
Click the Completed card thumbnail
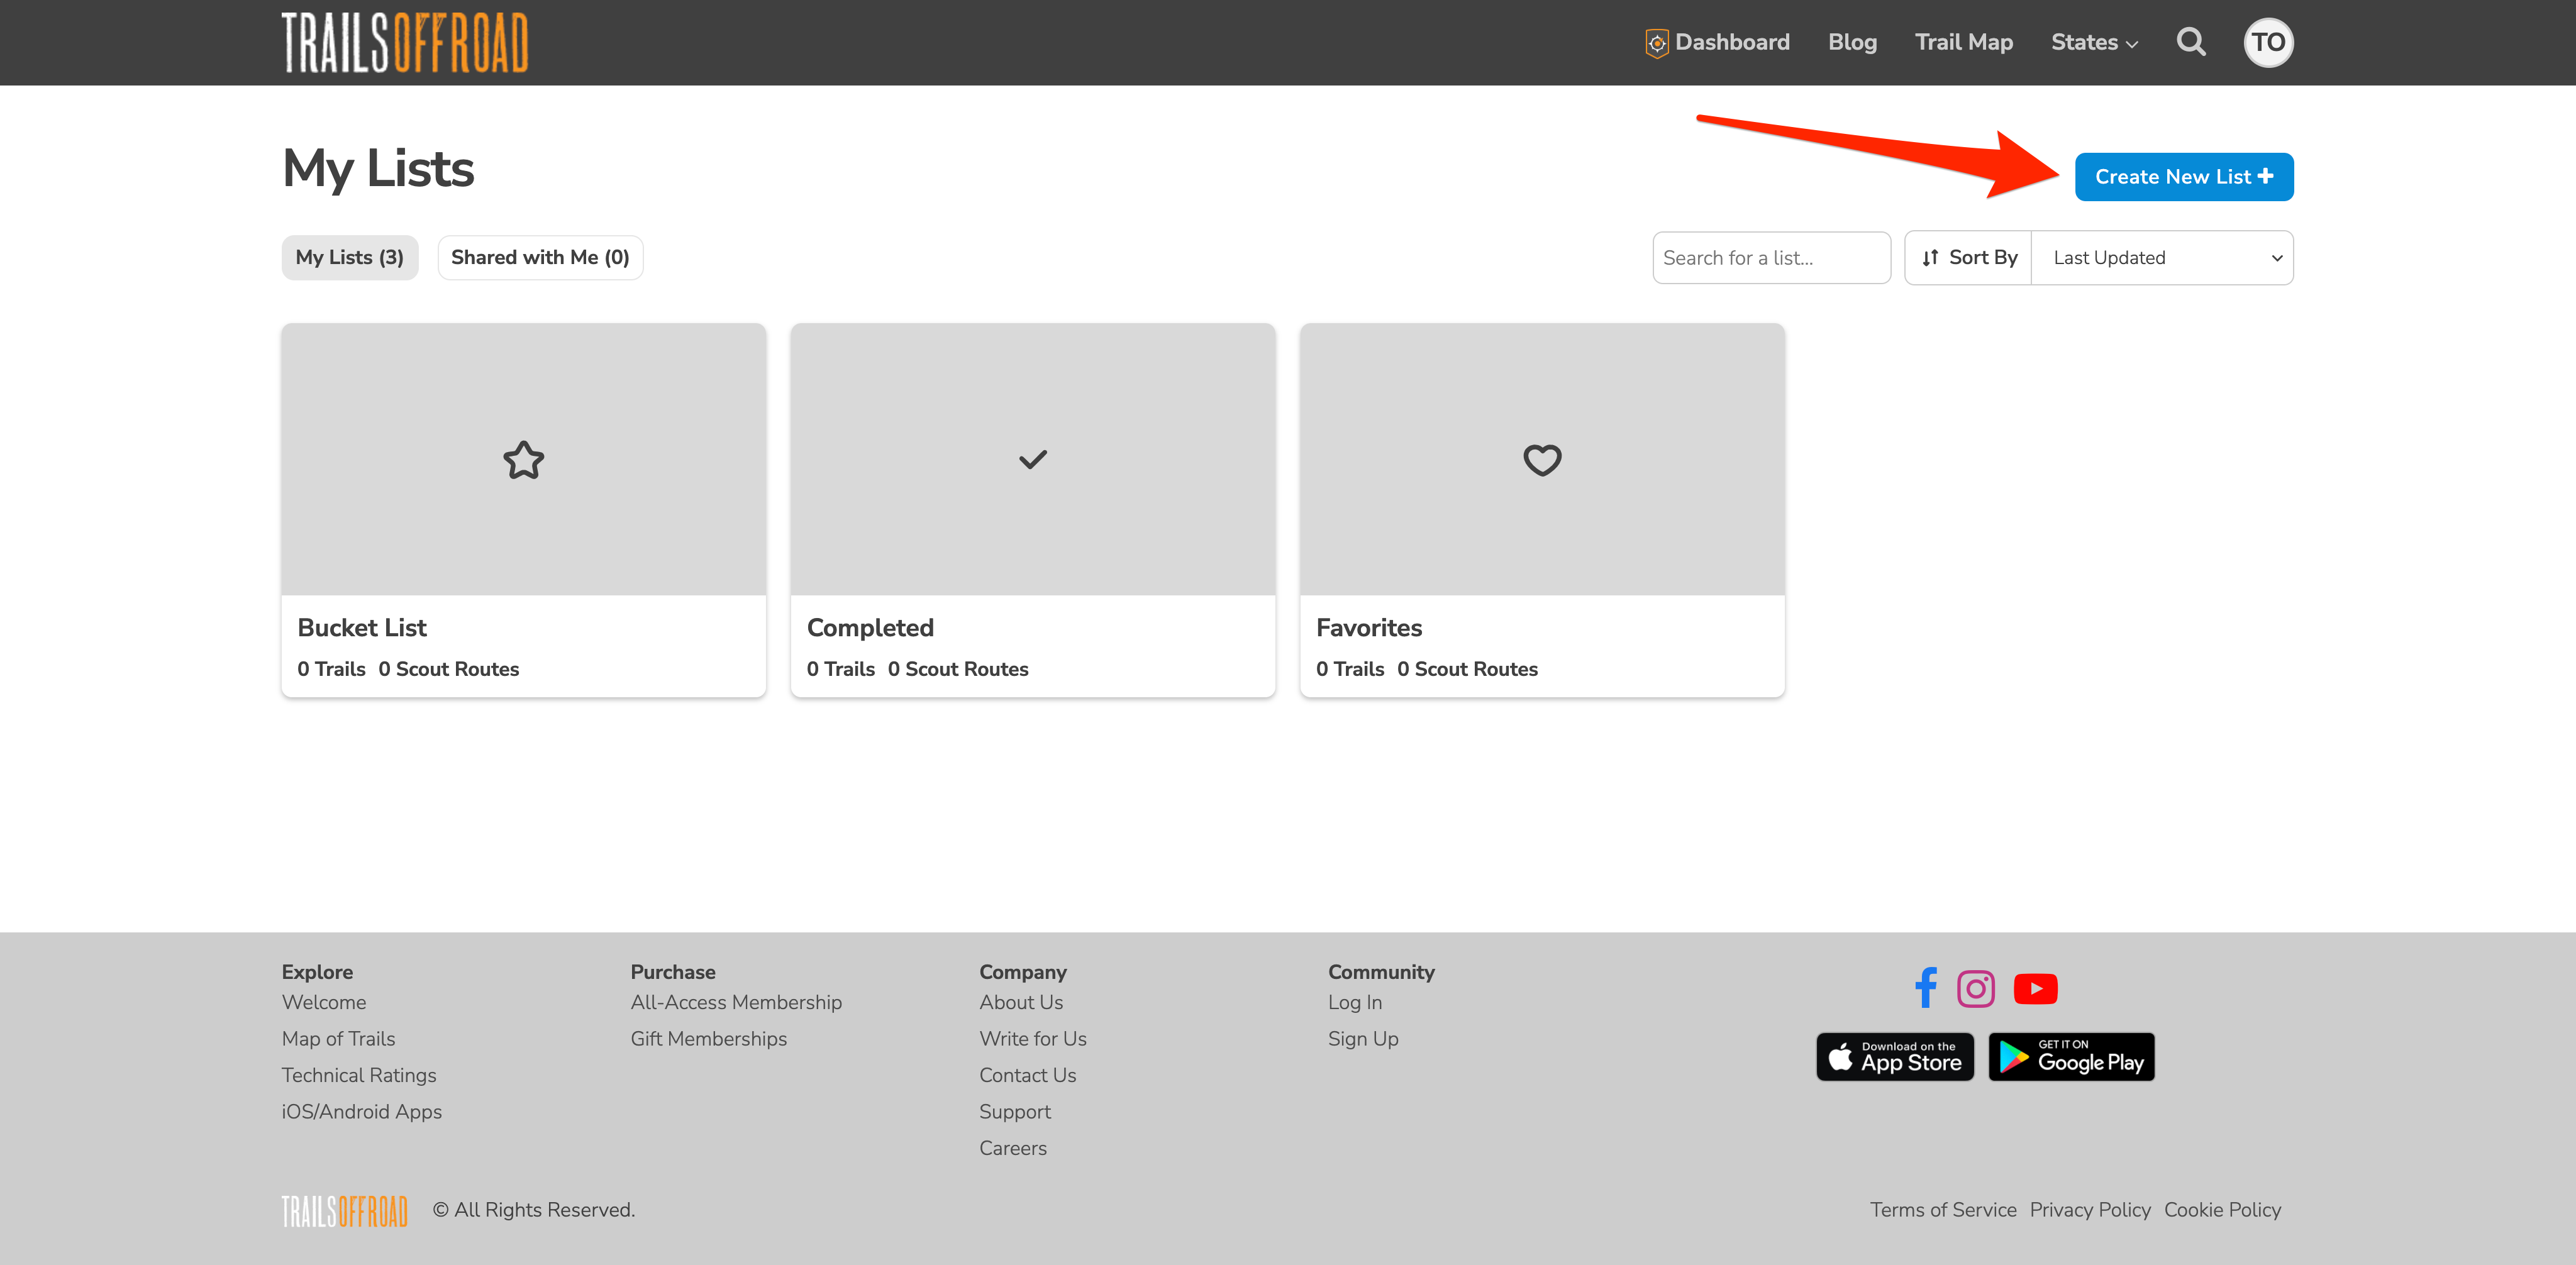point(1032,459)
